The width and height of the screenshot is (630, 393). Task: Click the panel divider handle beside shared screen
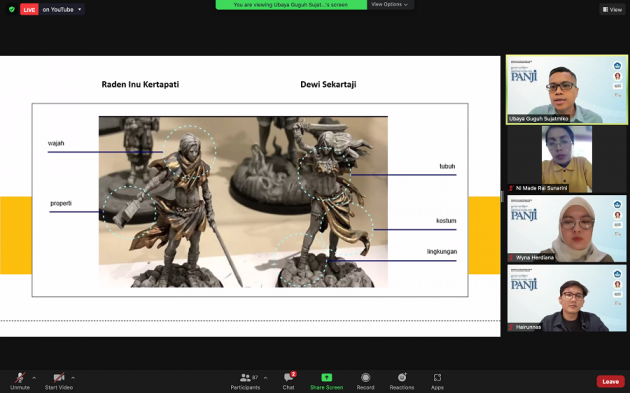(502, 196)
